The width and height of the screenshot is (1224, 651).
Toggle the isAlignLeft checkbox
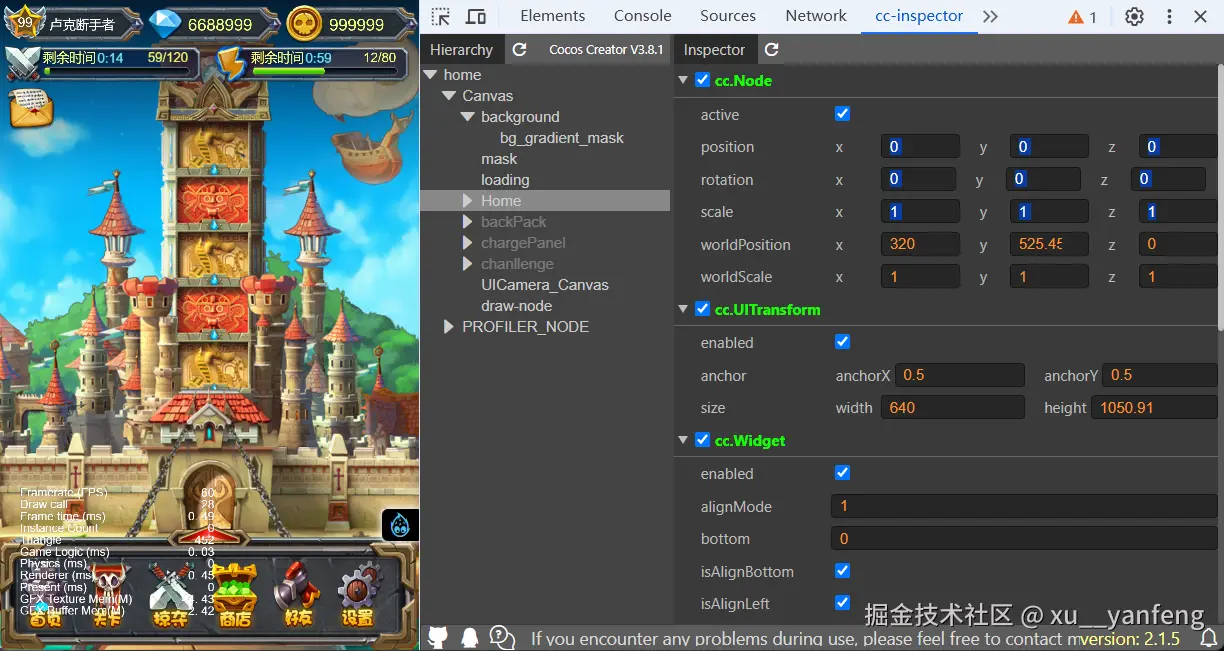(842, 603)
